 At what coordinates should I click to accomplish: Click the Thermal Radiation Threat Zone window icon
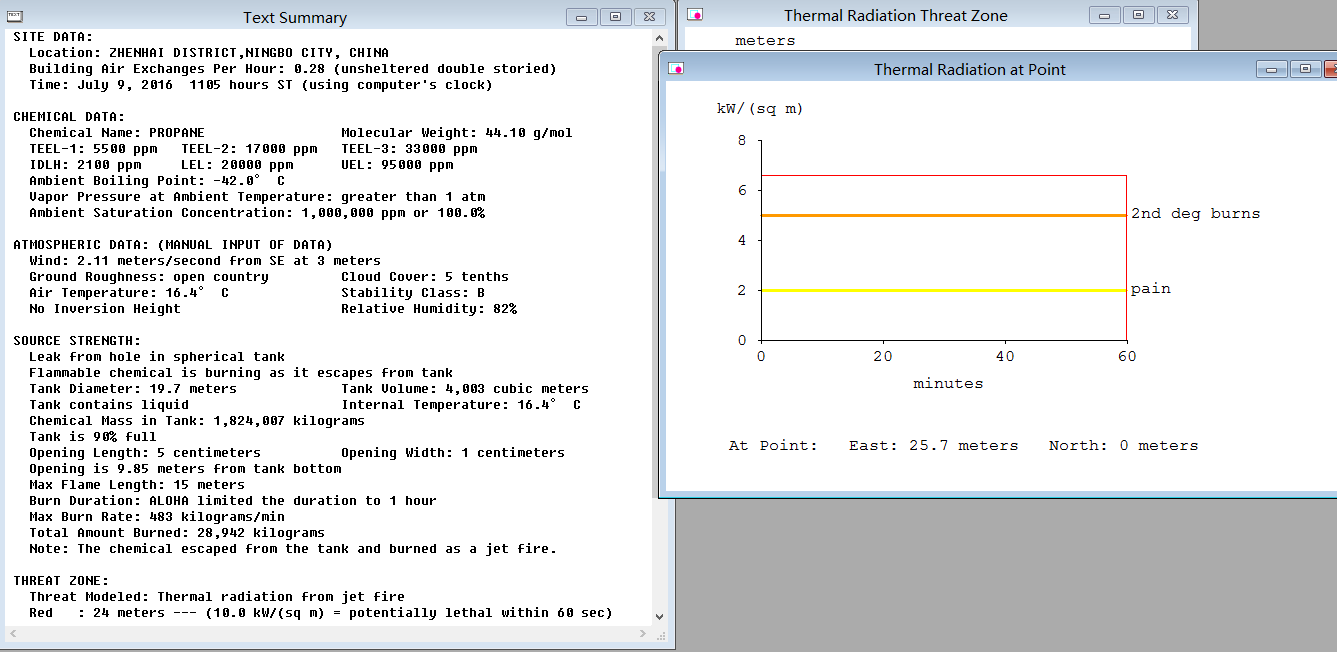(x=697, y=15)
